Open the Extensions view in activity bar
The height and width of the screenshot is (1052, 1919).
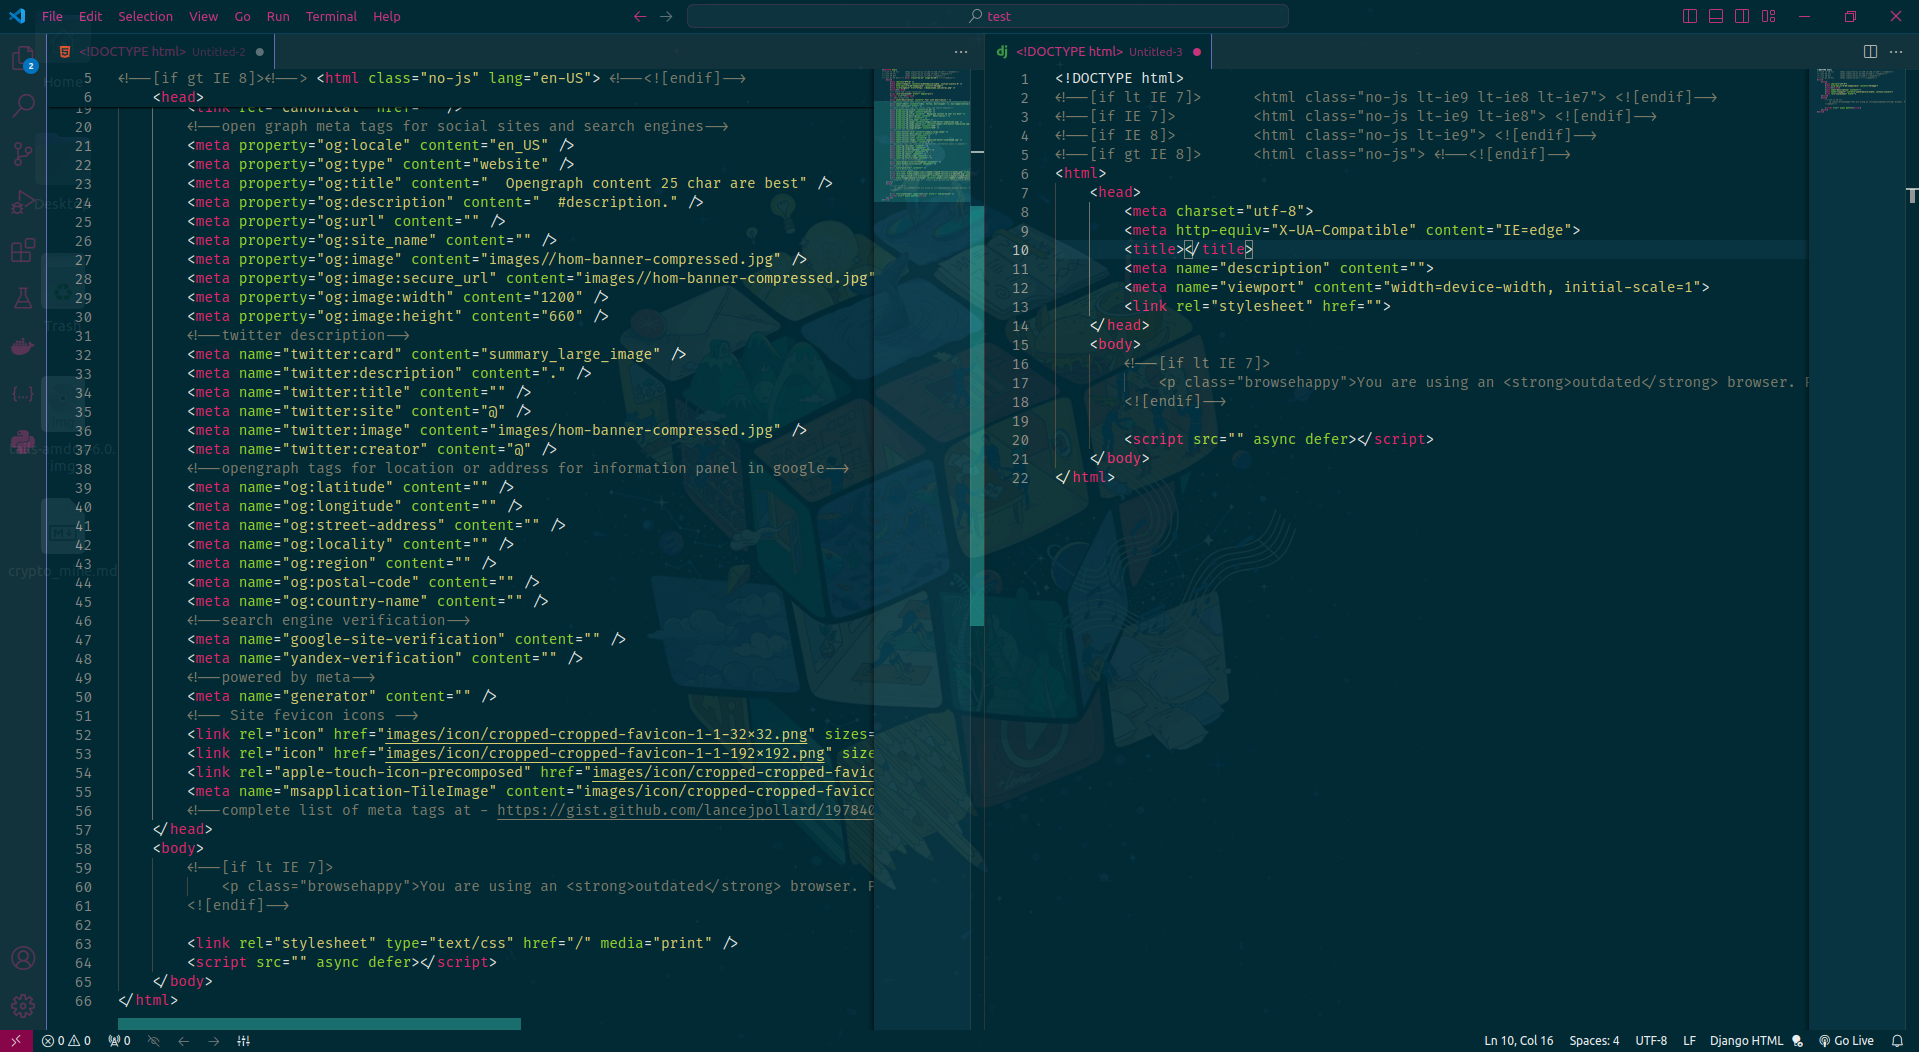[x=23, y=250]
